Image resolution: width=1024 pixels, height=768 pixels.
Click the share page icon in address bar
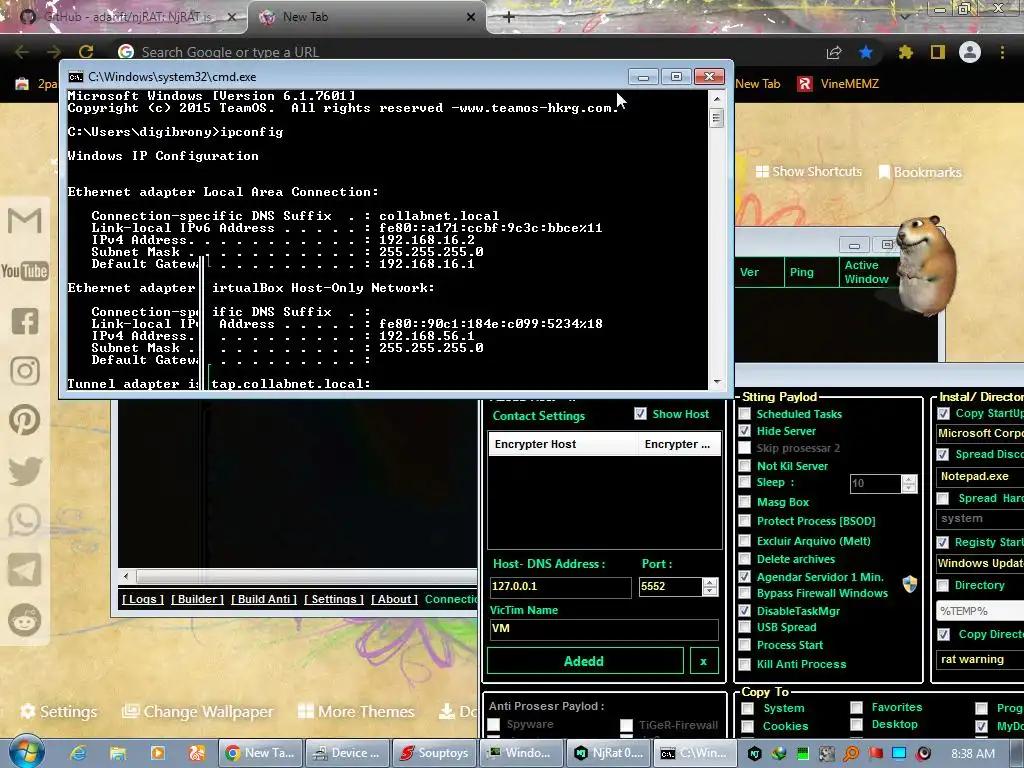tap(834, 52)
